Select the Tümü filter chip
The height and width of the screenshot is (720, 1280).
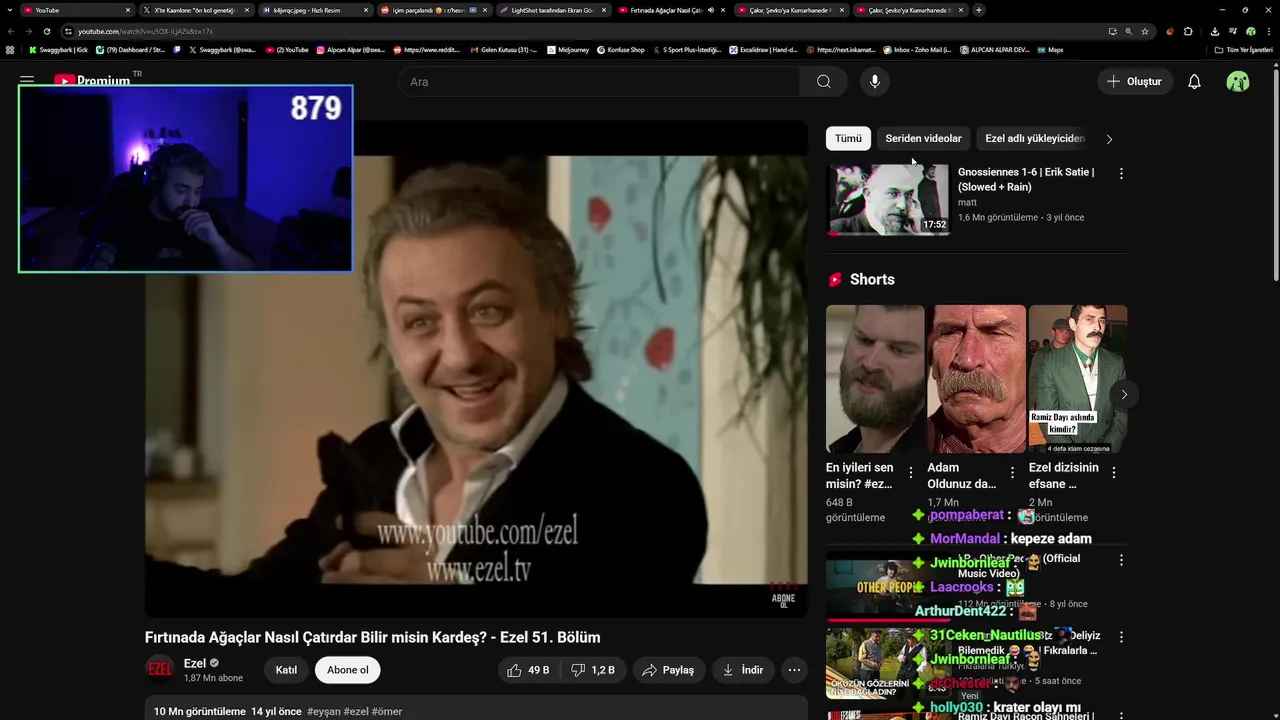point(848,139)
